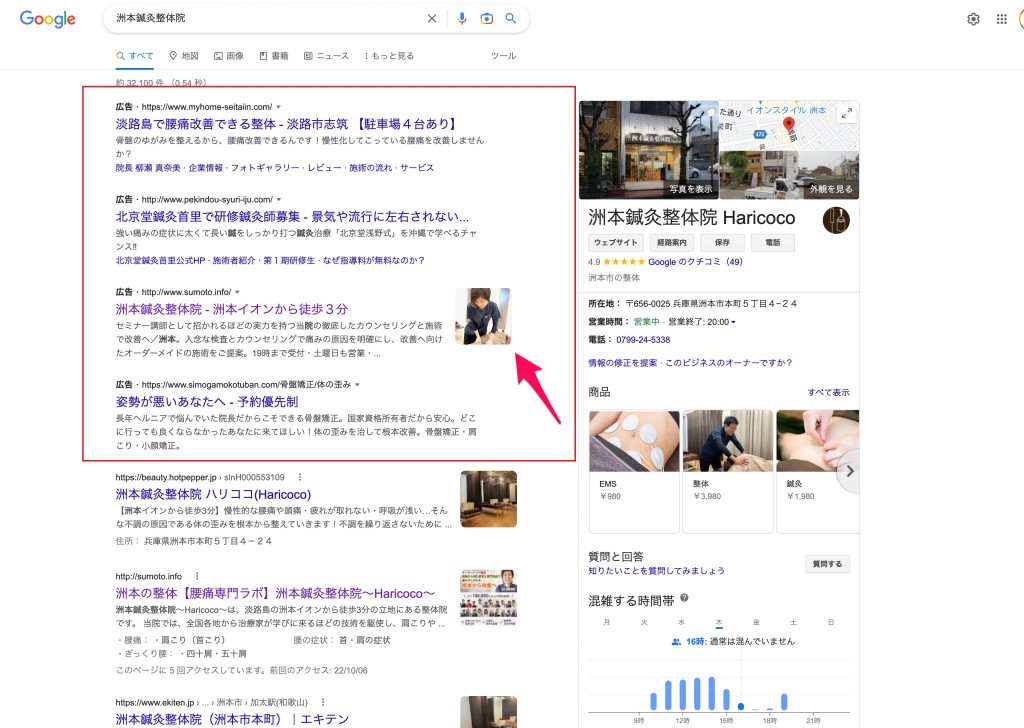1024x728 pixels.
Task: Click the フォトギャラリー sitelink
Action: [265, 168]
